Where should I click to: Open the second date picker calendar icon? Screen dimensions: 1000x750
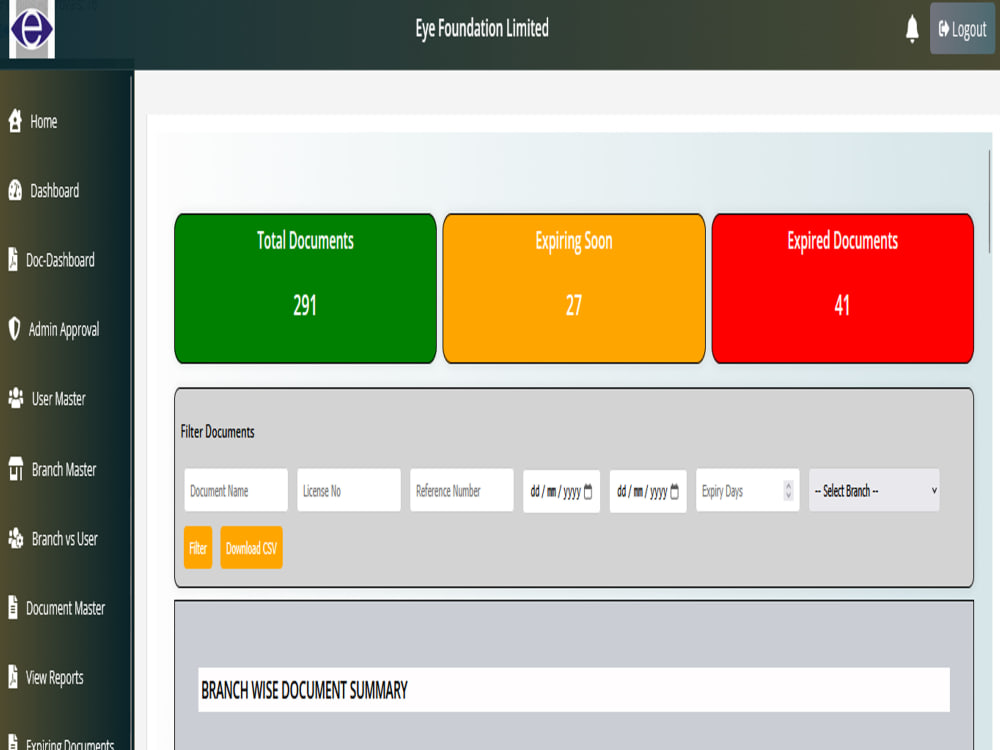coord(675,492)
